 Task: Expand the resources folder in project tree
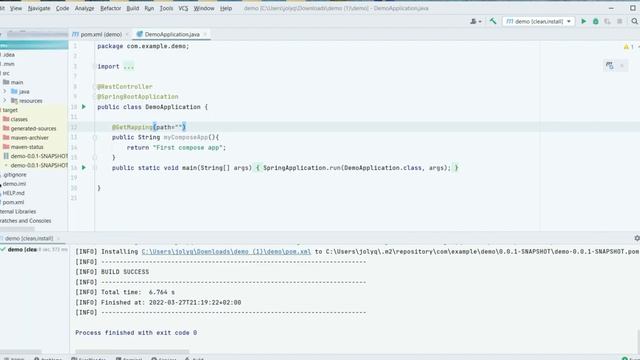point(4,100)
